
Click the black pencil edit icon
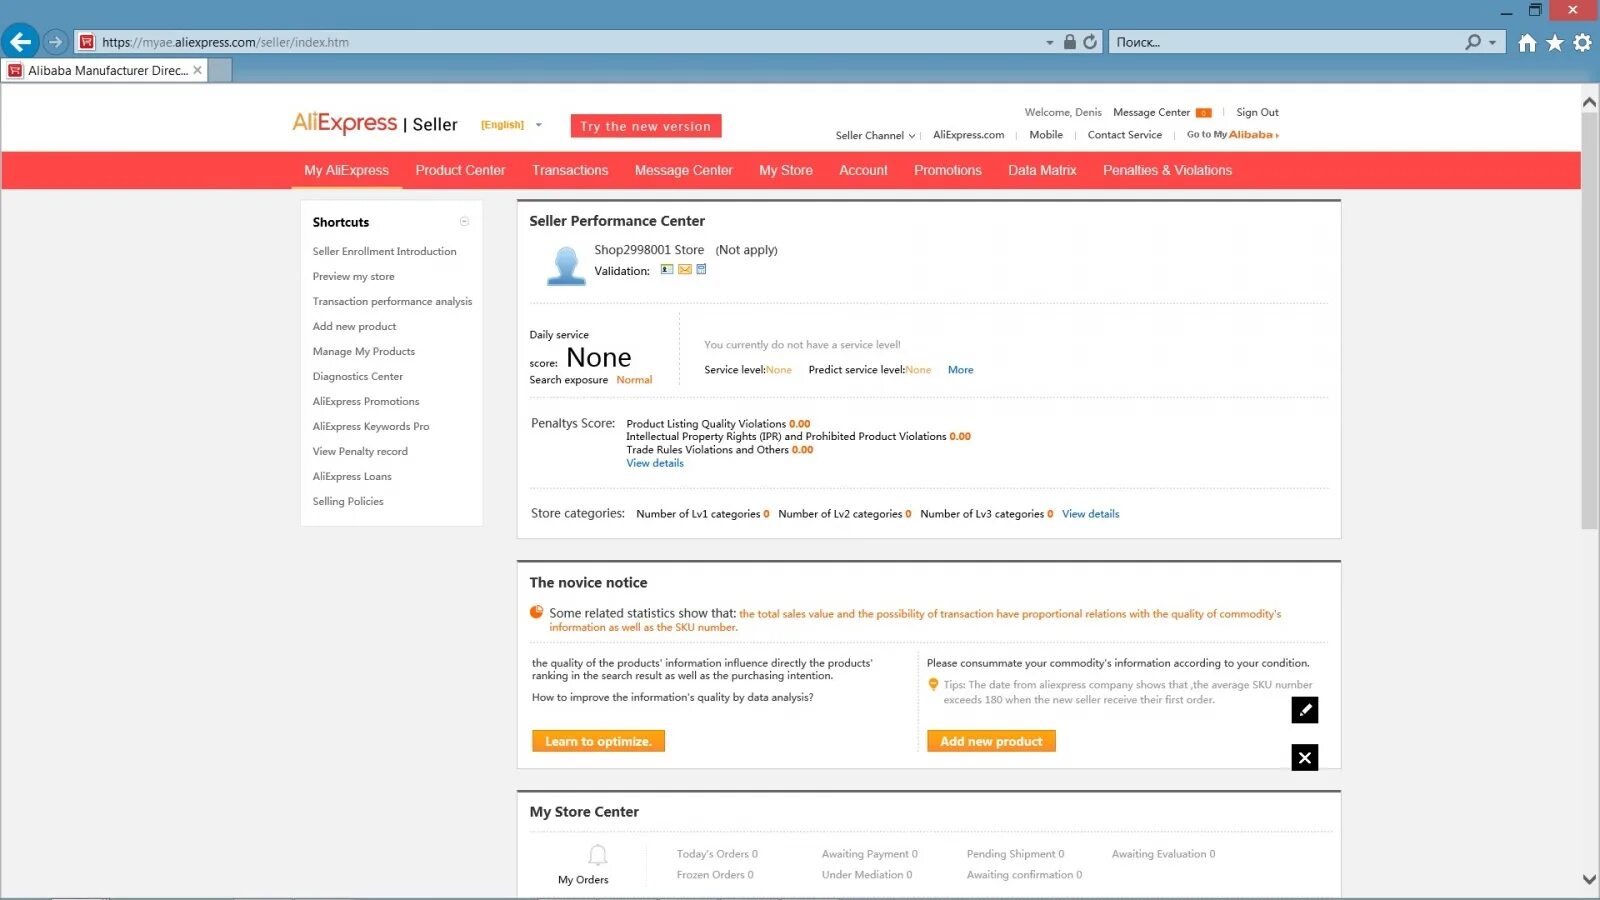tap(1305, 710)
